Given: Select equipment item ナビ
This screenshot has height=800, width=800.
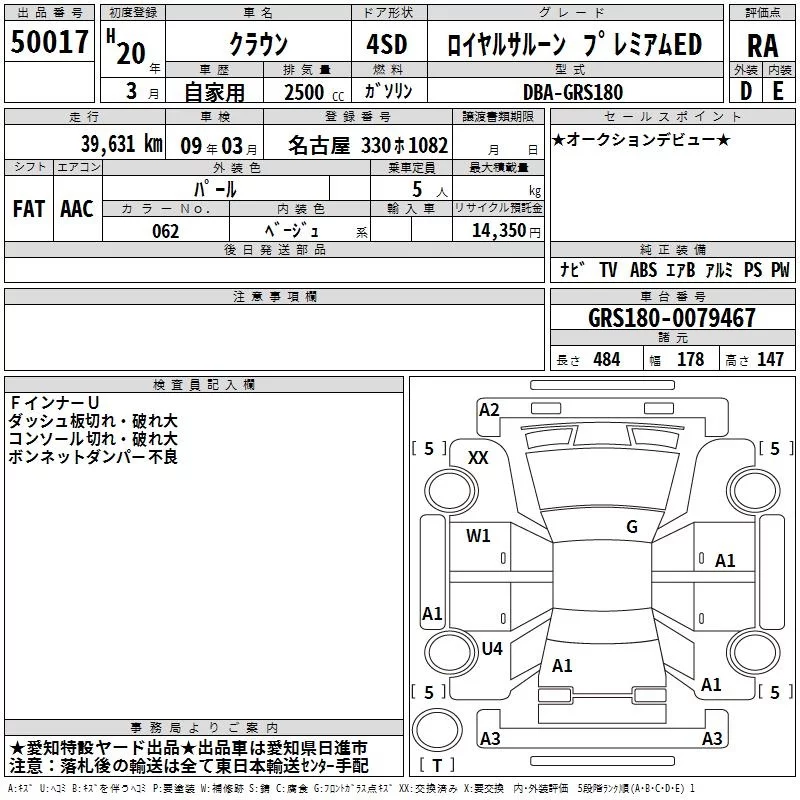Looking at the screenshot, I should coord(571,269).
